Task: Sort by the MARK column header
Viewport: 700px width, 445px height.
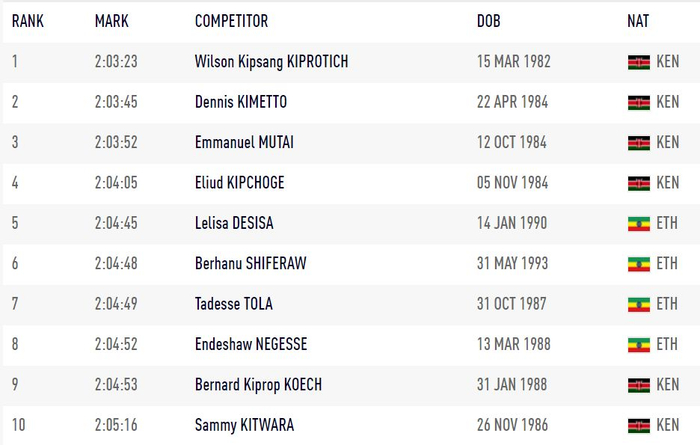Action: point(112,21)
